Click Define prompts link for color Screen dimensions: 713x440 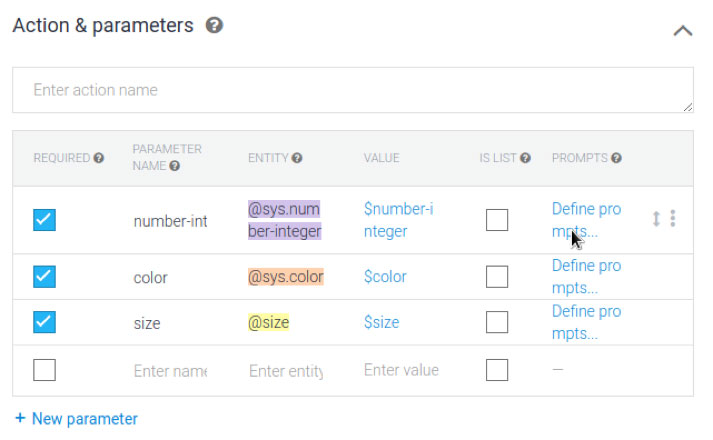(586, 277)
